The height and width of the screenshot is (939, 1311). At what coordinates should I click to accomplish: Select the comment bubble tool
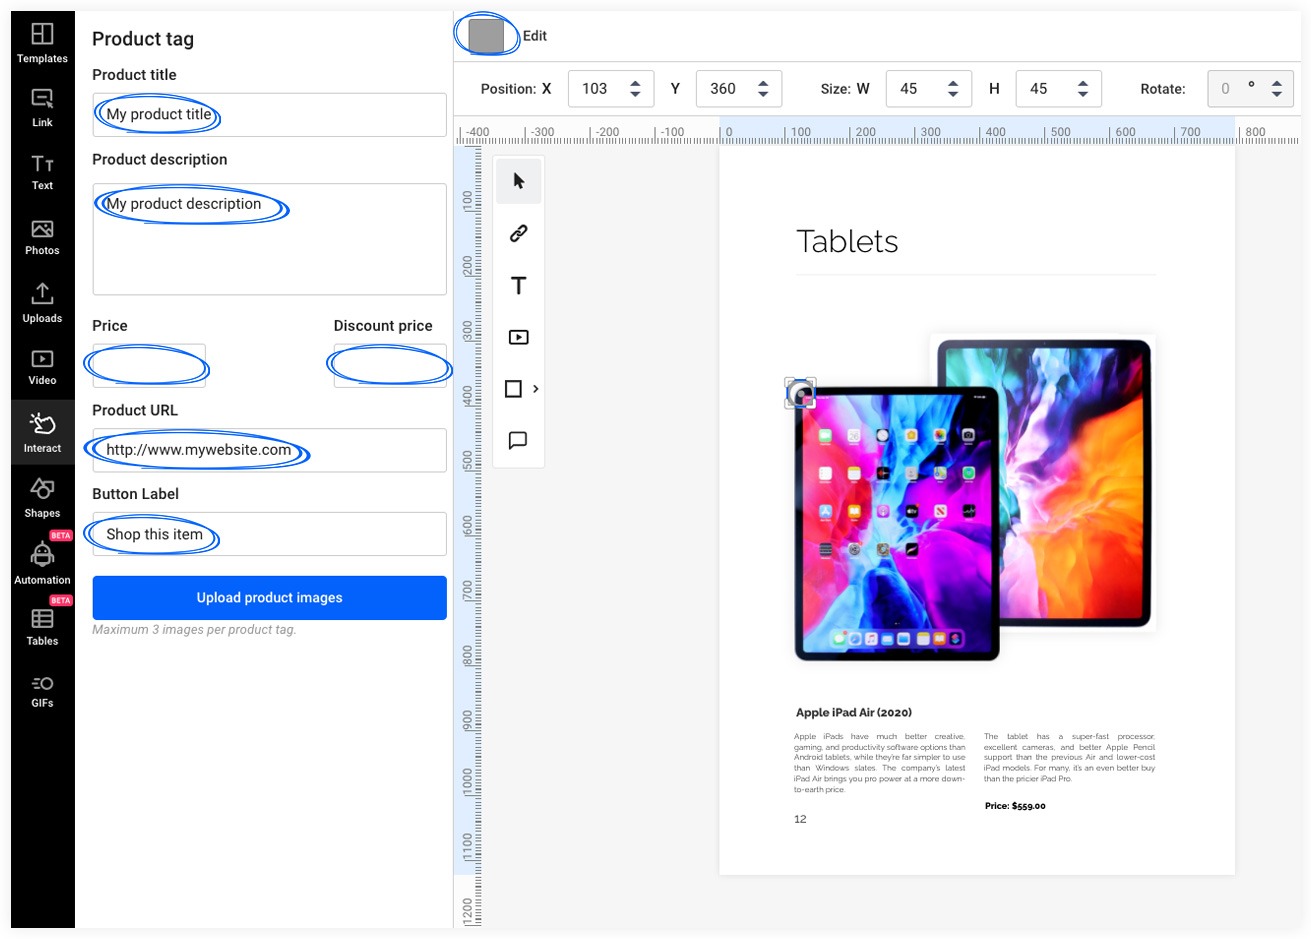tap(518, 440)
